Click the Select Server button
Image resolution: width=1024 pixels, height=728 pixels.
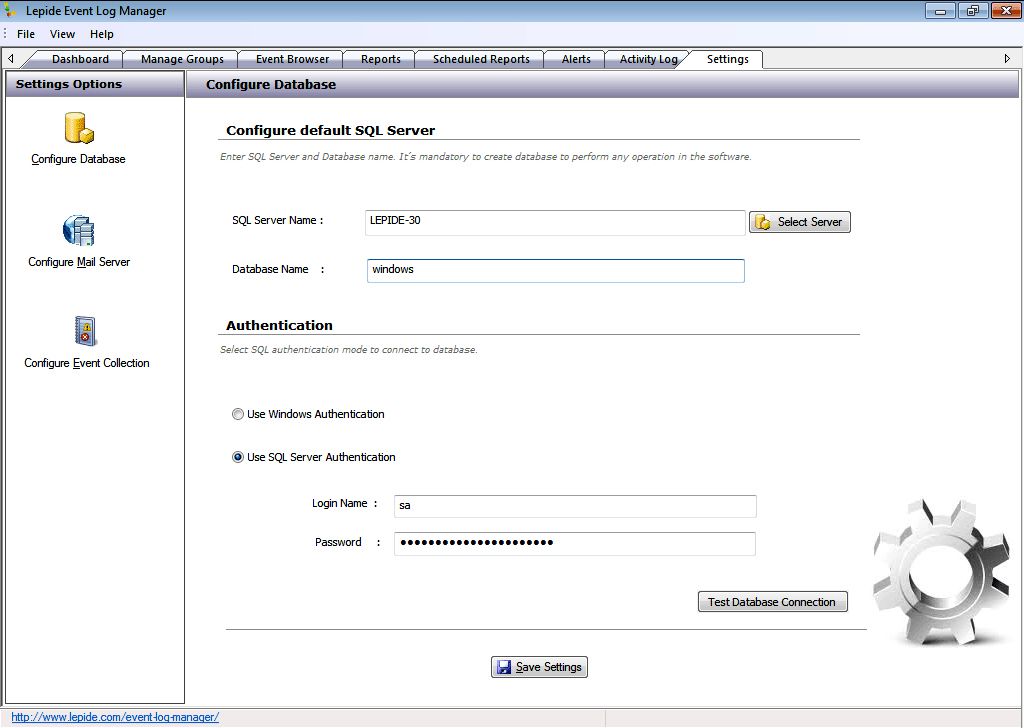(x=800, y=222)
